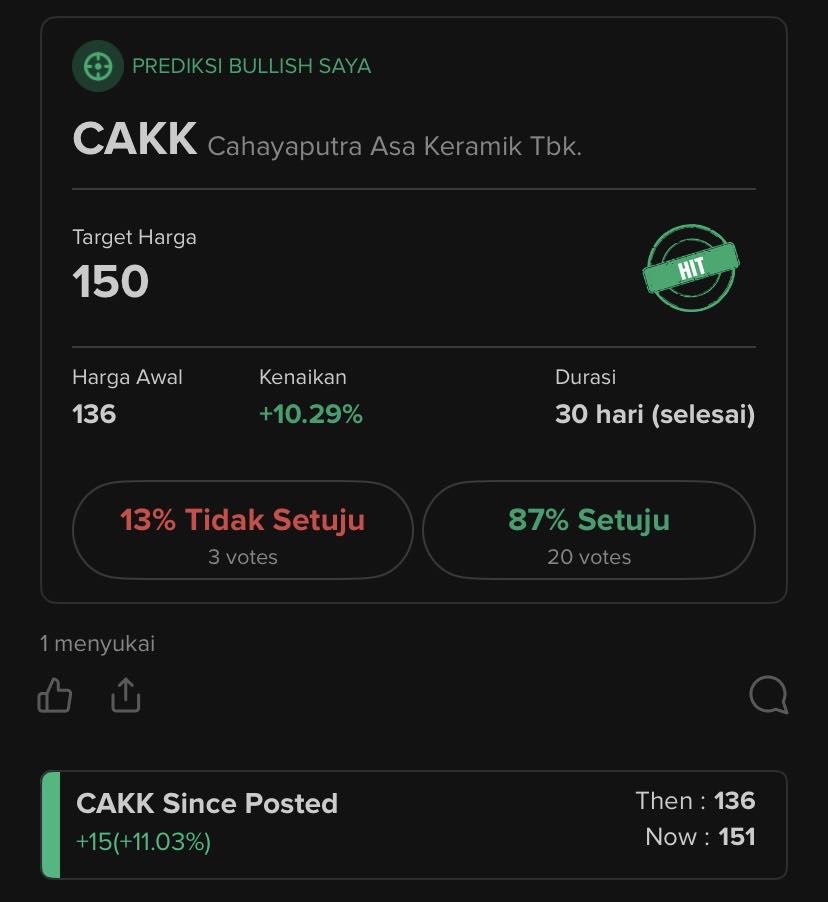
Task: Open the CAKK ticker symbol
Action: tap(135, 139)
